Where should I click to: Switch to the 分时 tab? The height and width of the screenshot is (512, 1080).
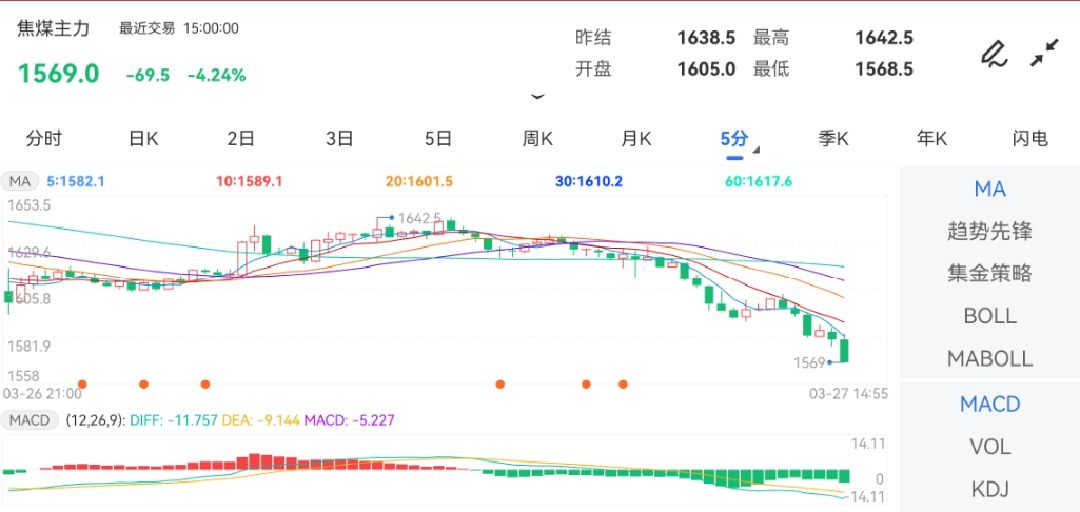pyautogui.click(x=43, y=139)
